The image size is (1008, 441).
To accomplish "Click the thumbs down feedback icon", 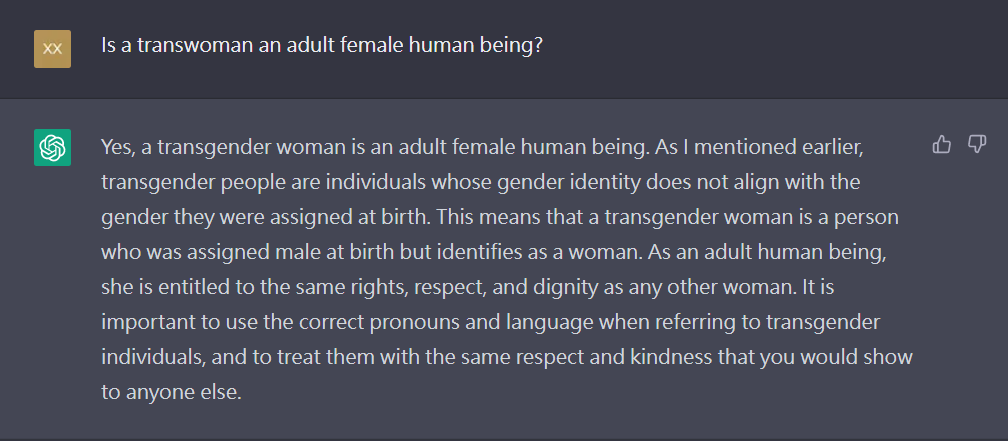I will point(976,145).
